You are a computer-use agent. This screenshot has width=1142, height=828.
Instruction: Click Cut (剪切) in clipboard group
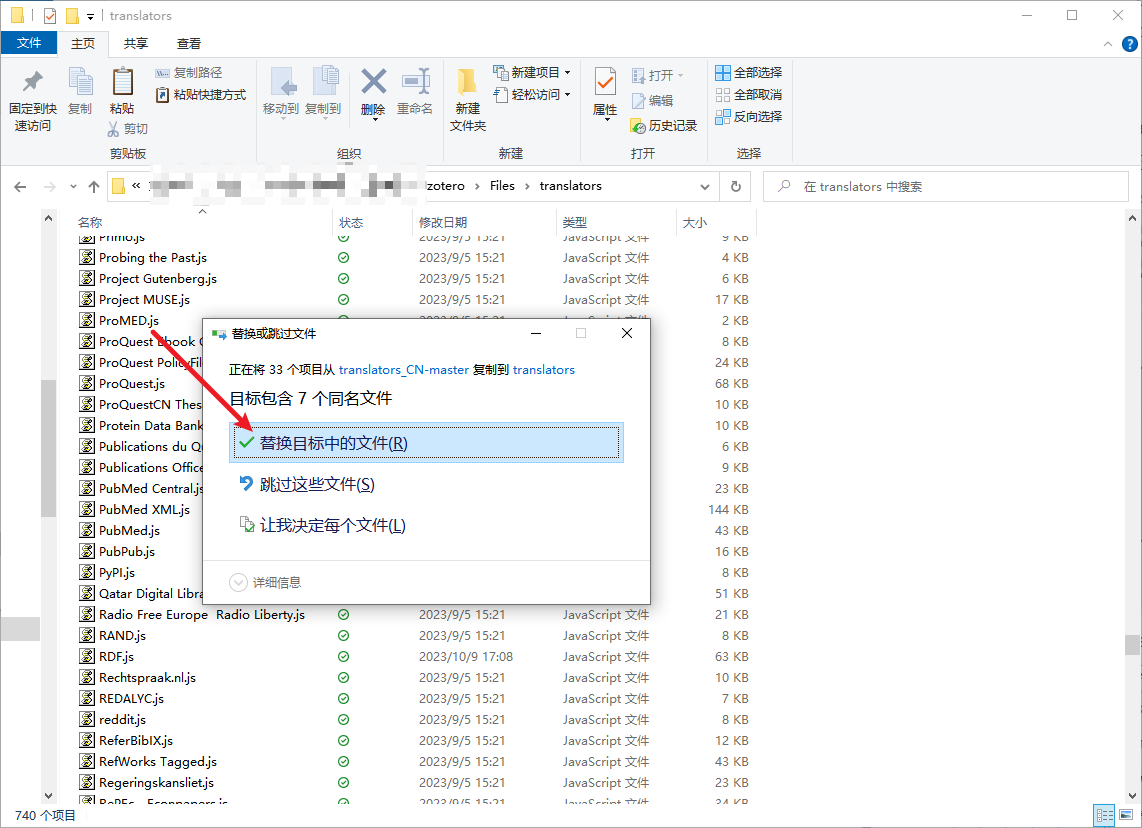(127, 129)
